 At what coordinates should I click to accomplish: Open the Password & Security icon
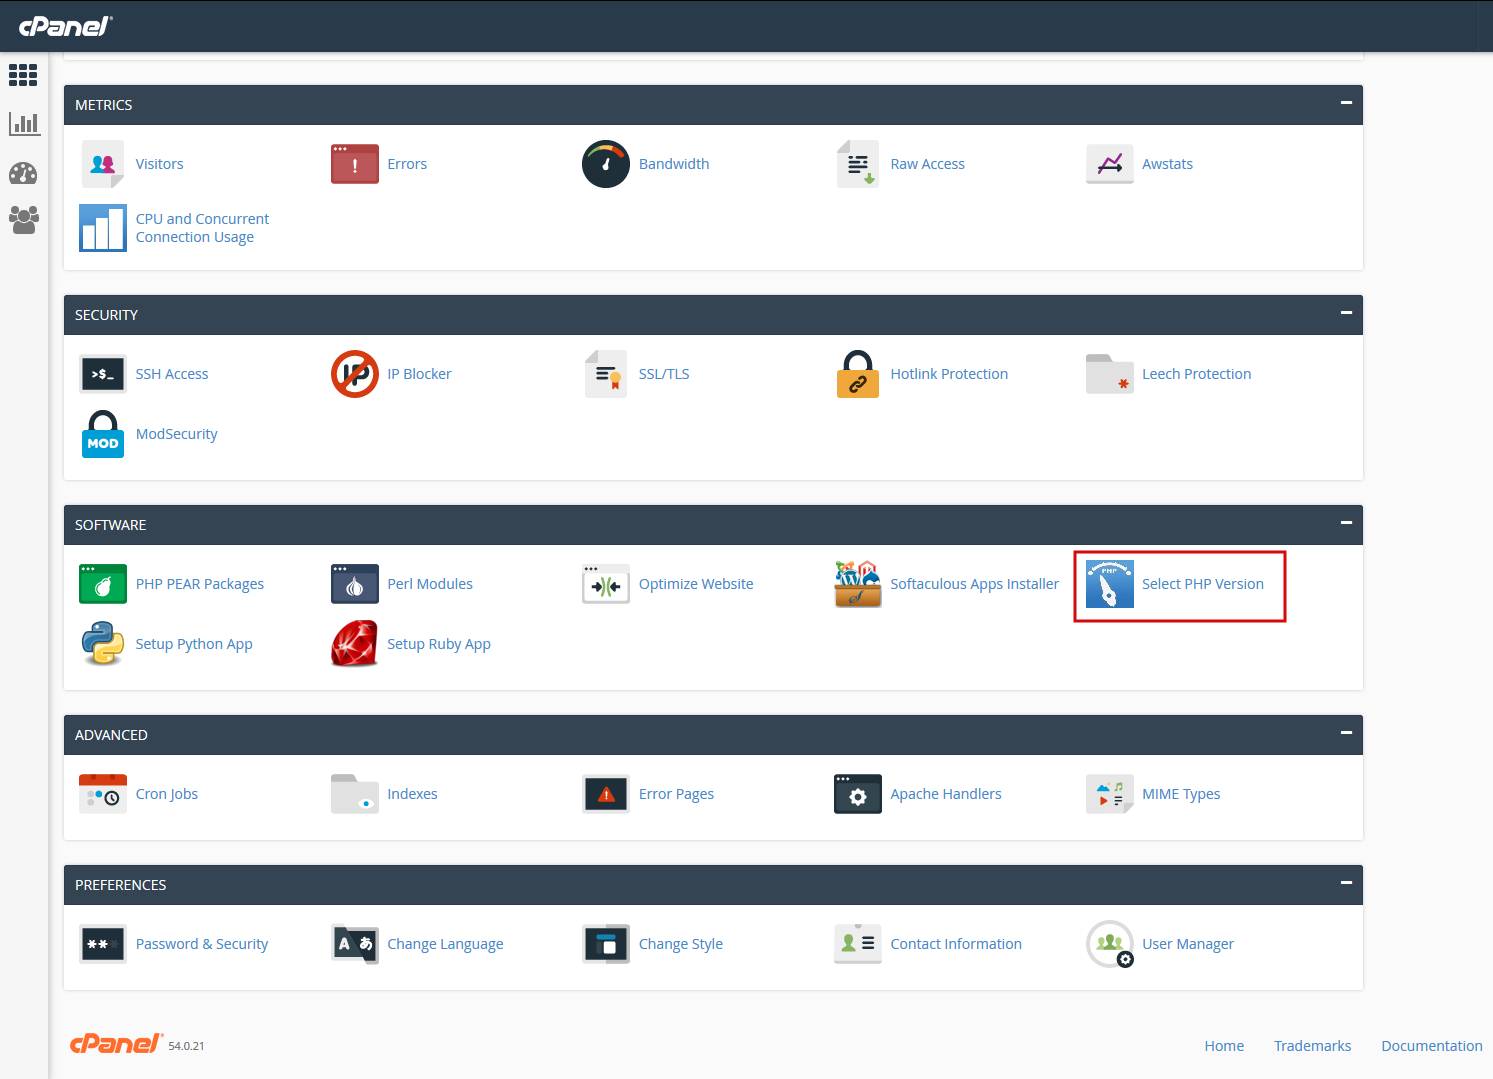(x=103, y=944)
